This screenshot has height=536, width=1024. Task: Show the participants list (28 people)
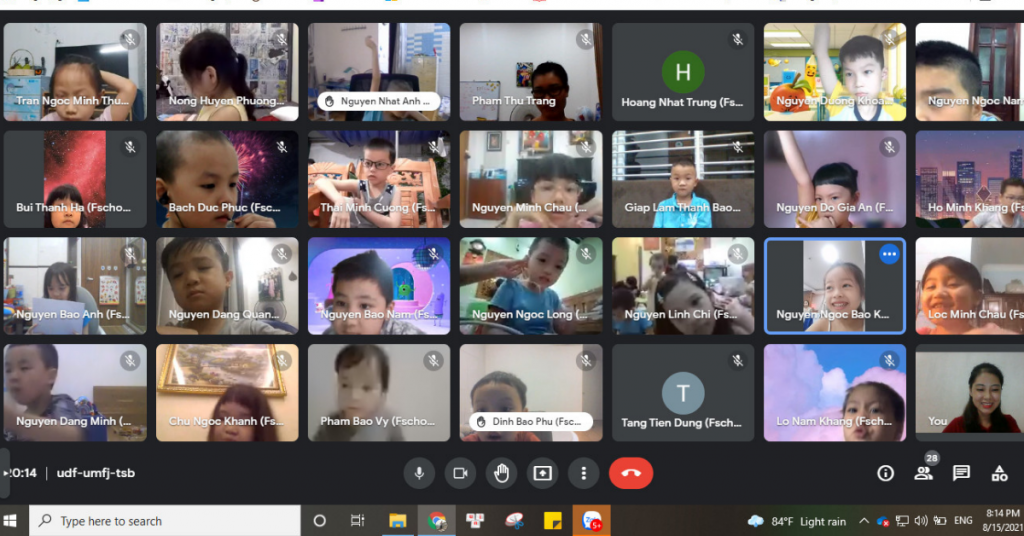[x=923, y=473]
